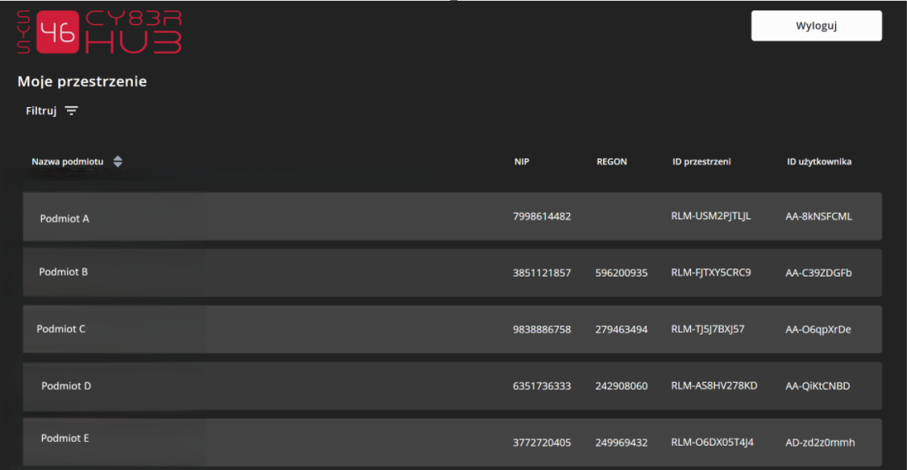Select NIP 7998614482

[x=542, y=216]
